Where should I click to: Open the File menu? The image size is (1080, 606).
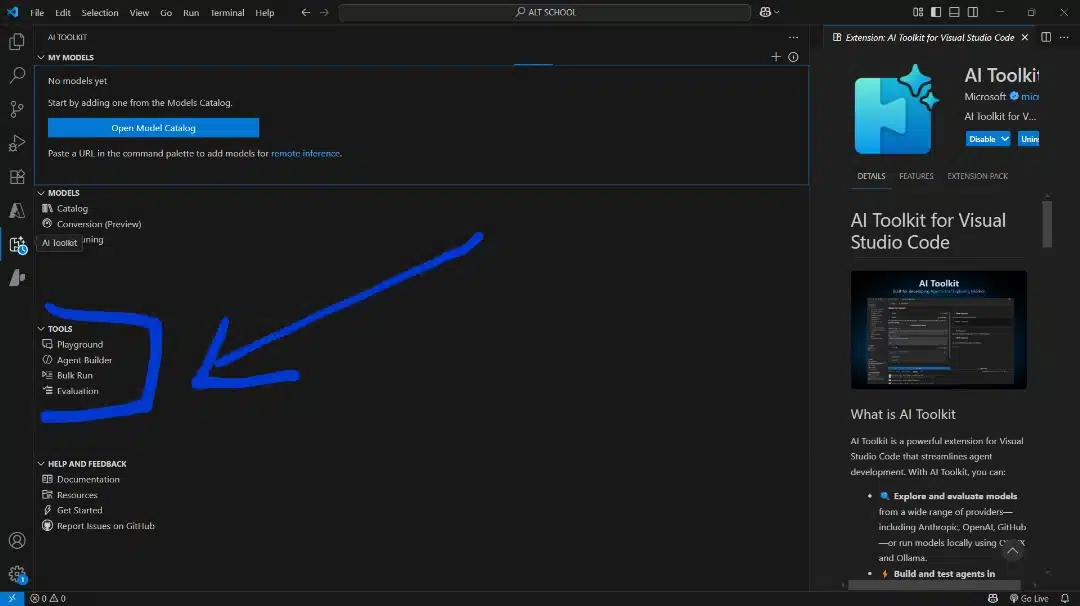(37, 12)
